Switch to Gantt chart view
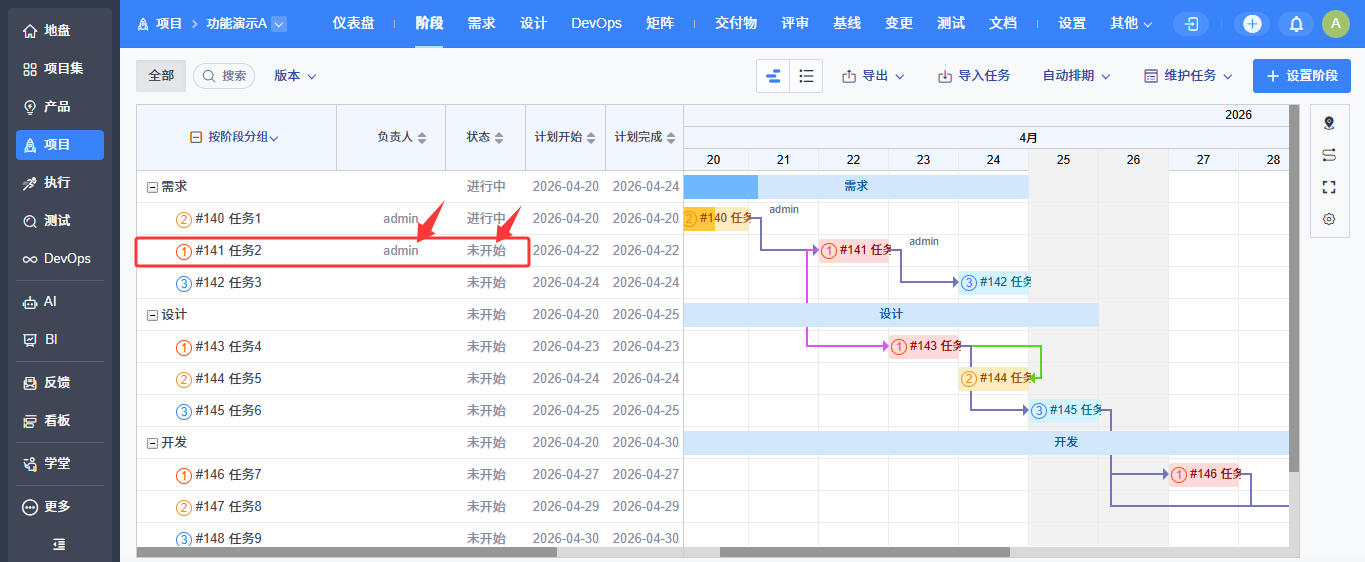 pos(773,76)
